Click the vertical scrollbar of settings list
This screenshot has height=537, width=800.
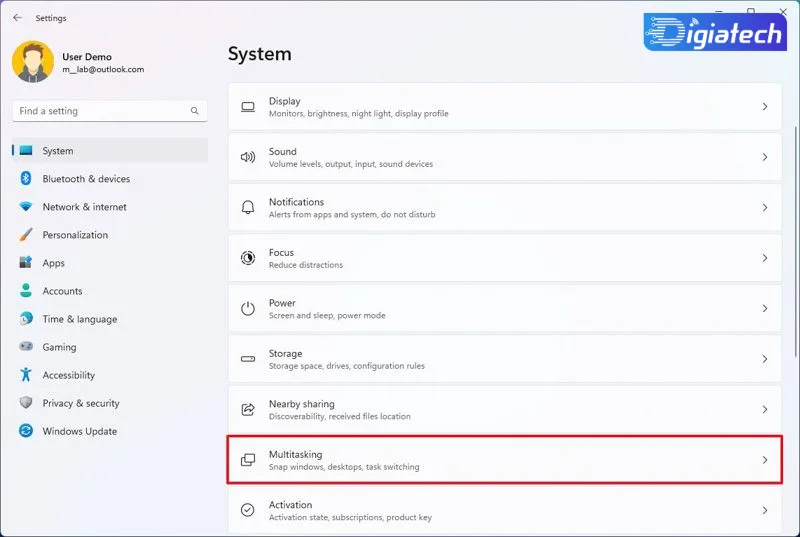coord(796,242)
